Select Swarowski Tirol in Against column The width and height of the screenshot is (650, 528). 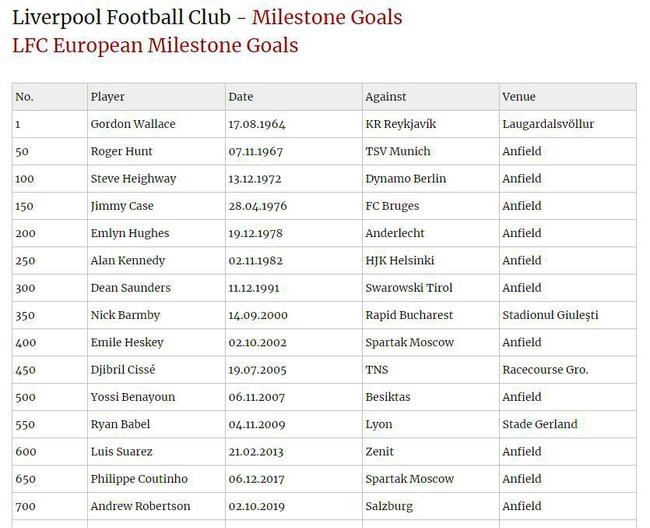[x=409, y=288]
